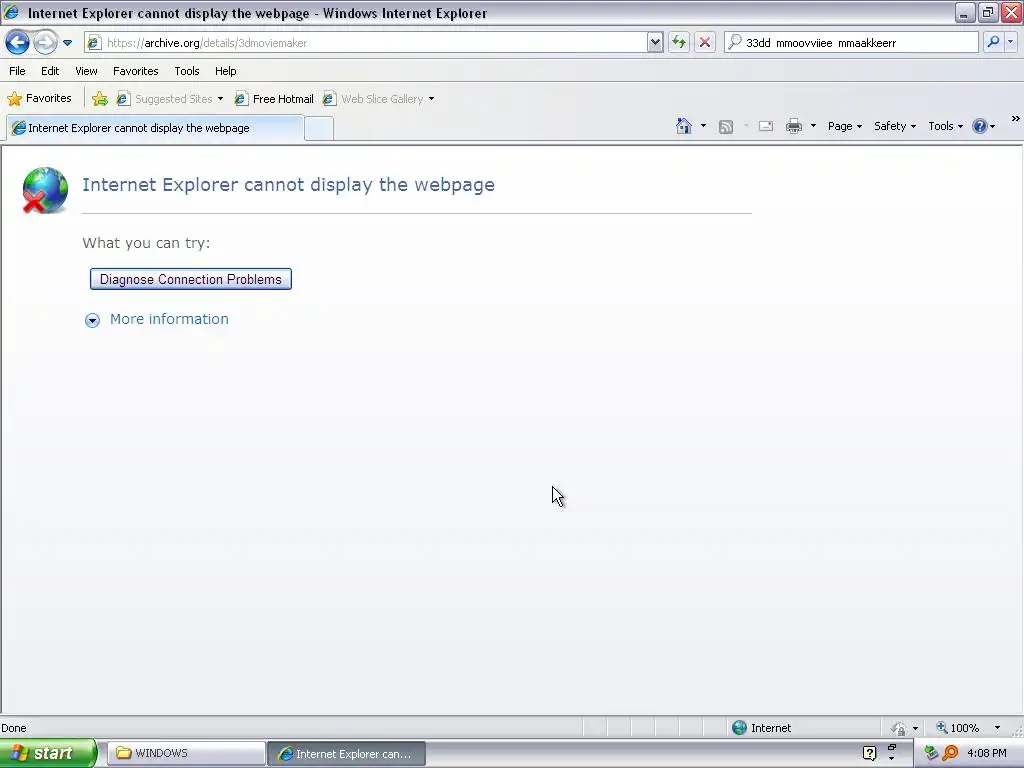Open a new blank tab
The width and height of the screenshot is (1024, 768).
click(x=319, y=129)
